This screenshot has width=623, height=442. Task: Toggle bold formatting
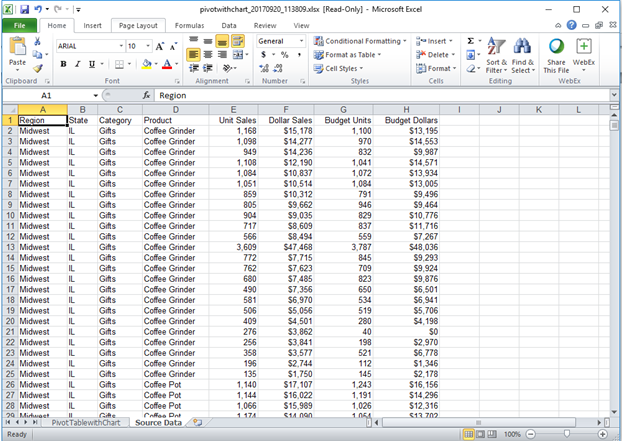click(63, 64)
